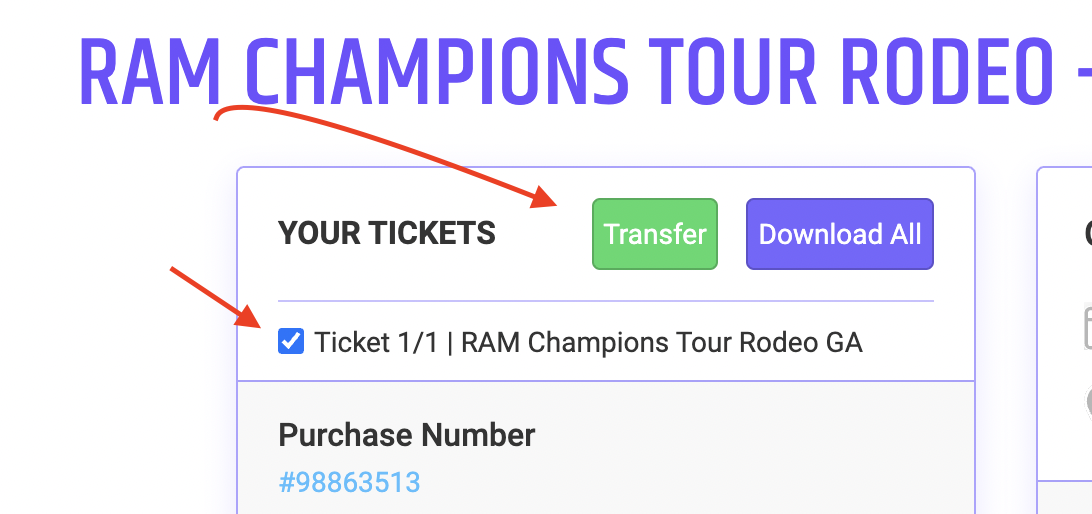Uncheck the Ticket 1/1 checkbox
Screen dimensions: 1092x514
[x=290, y=341]
